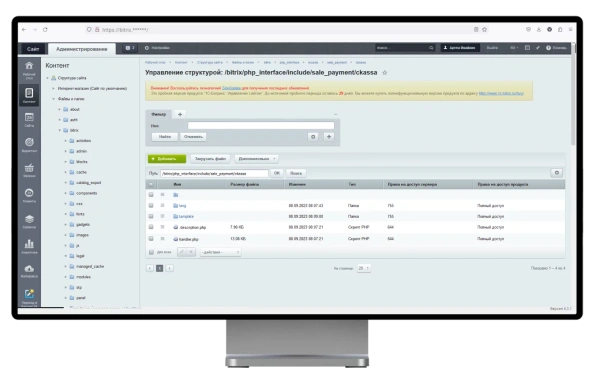Viewport: 600px width, 371px height.
Task: Expand the auth folder in tree
Action: [59, 120]
